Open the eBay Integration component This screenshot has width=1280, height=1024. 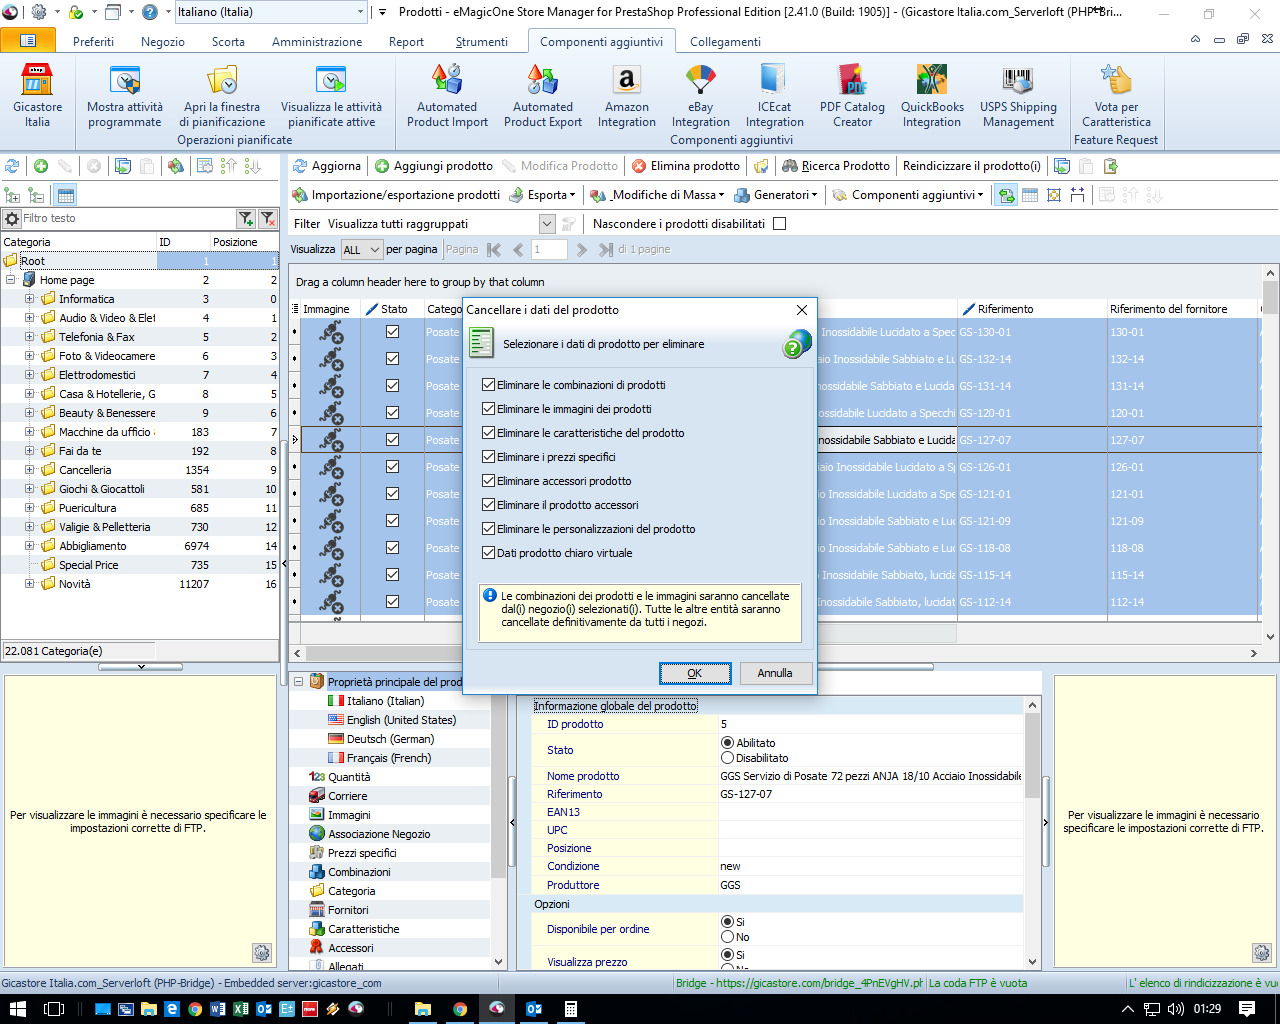700,96
